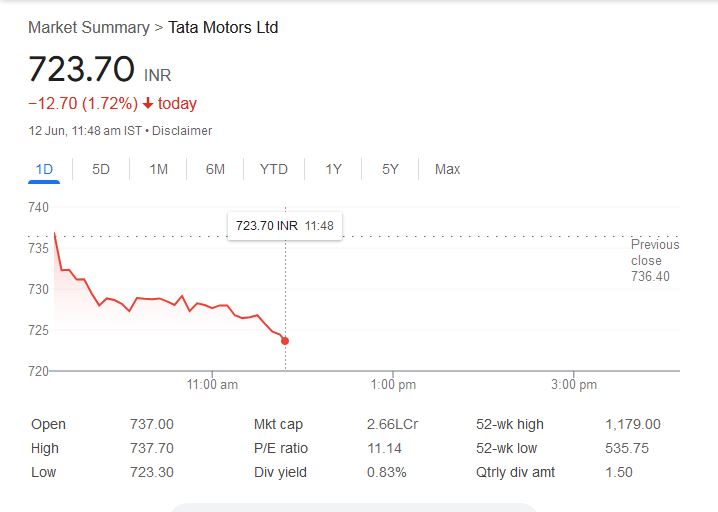Click the 3:00 pm axis label
This screenshot has width=718, height=512.
[x=574, y=385]
